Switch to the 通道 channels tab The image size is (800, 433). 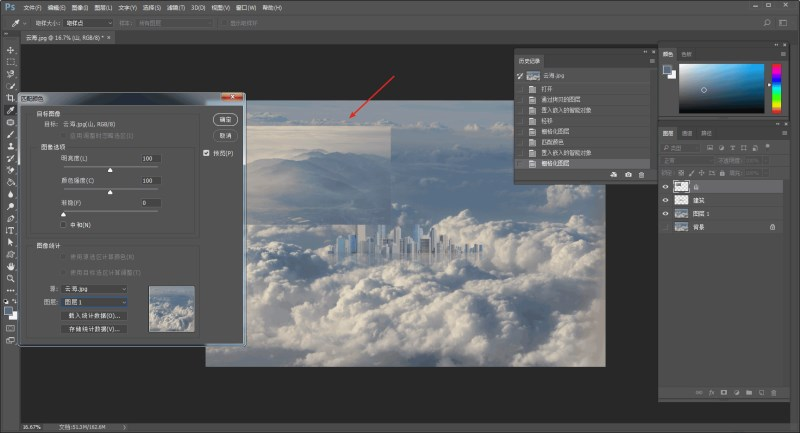click(688, 133)
